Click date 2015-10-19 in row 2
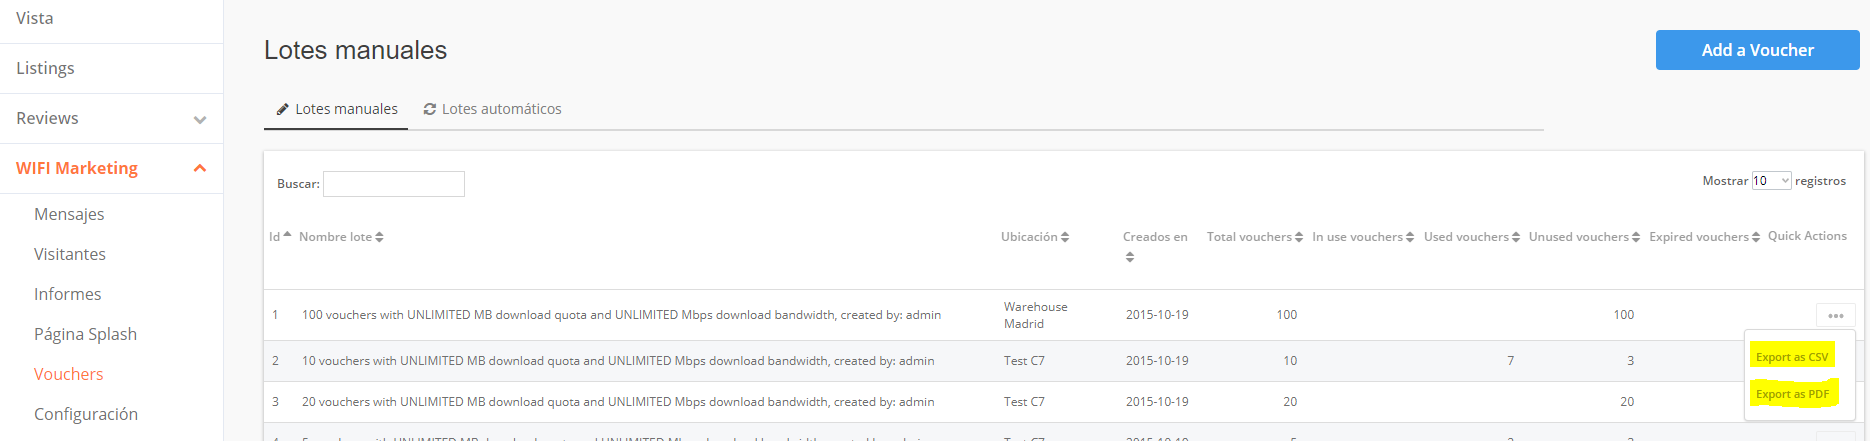 [1157, 361]
